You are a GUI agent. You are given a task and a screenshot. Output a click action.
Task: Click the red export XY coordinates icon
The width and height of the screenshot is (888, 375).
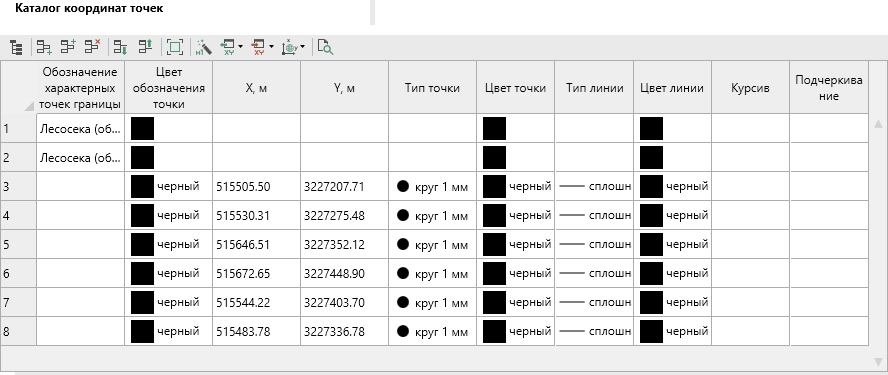coord(259,47)
